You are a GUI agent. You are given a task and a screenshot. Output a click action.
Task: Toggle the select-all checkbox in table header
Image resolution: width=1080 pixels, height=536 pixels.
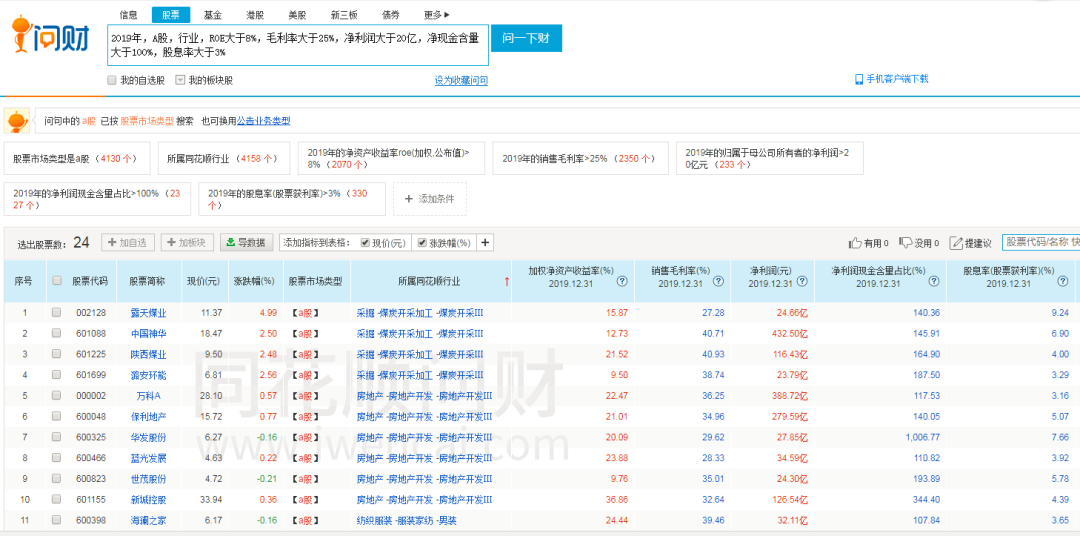56,280
